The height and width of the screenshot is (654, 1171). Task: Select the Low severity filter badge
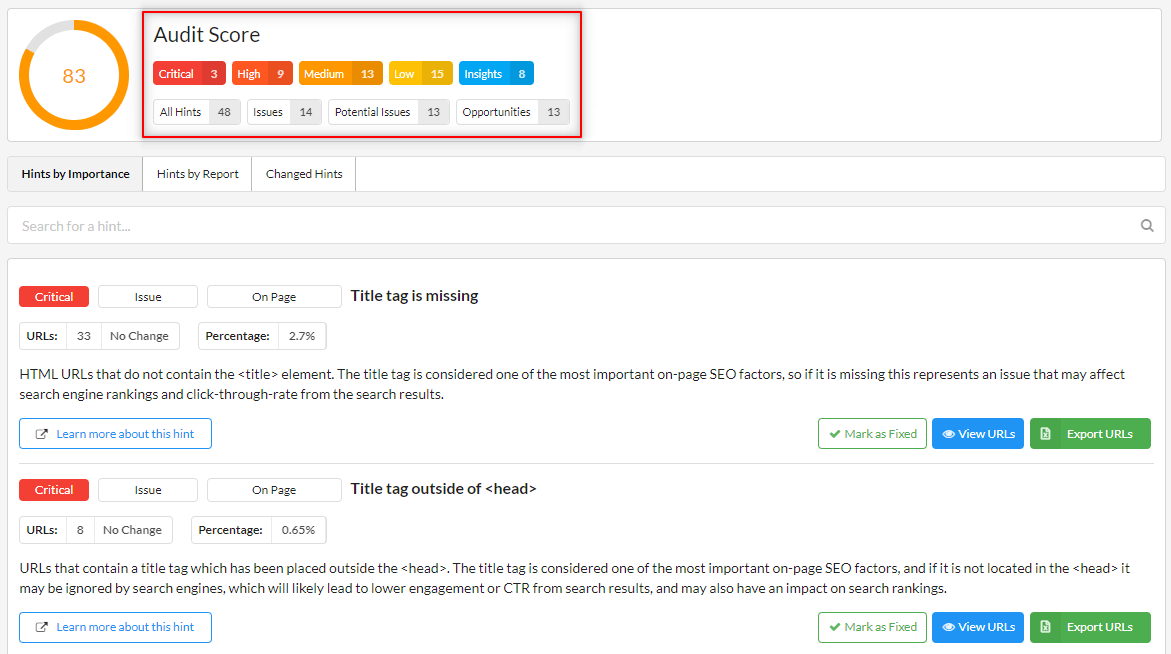click(x=420, y=74)
